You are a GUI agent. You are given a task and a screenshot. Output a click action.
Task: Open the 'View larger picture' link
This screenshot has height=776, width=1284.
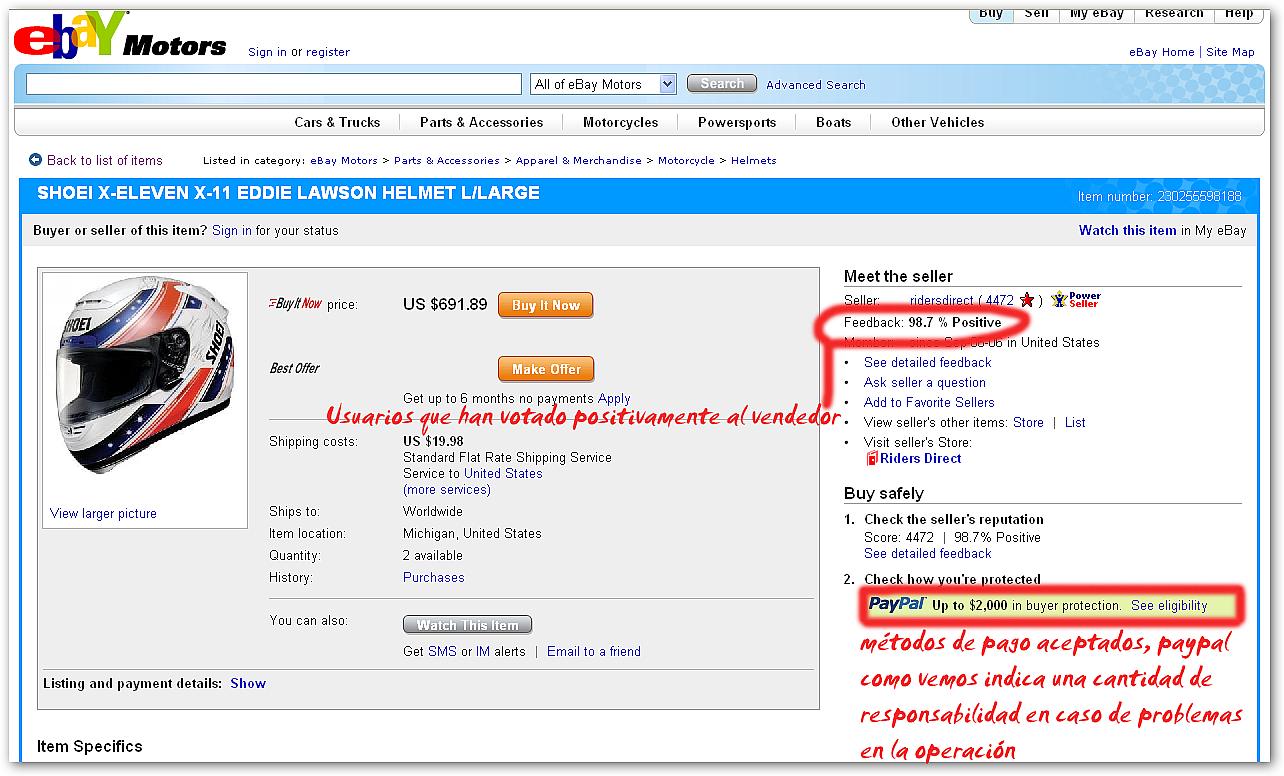(x=103, y=513)
